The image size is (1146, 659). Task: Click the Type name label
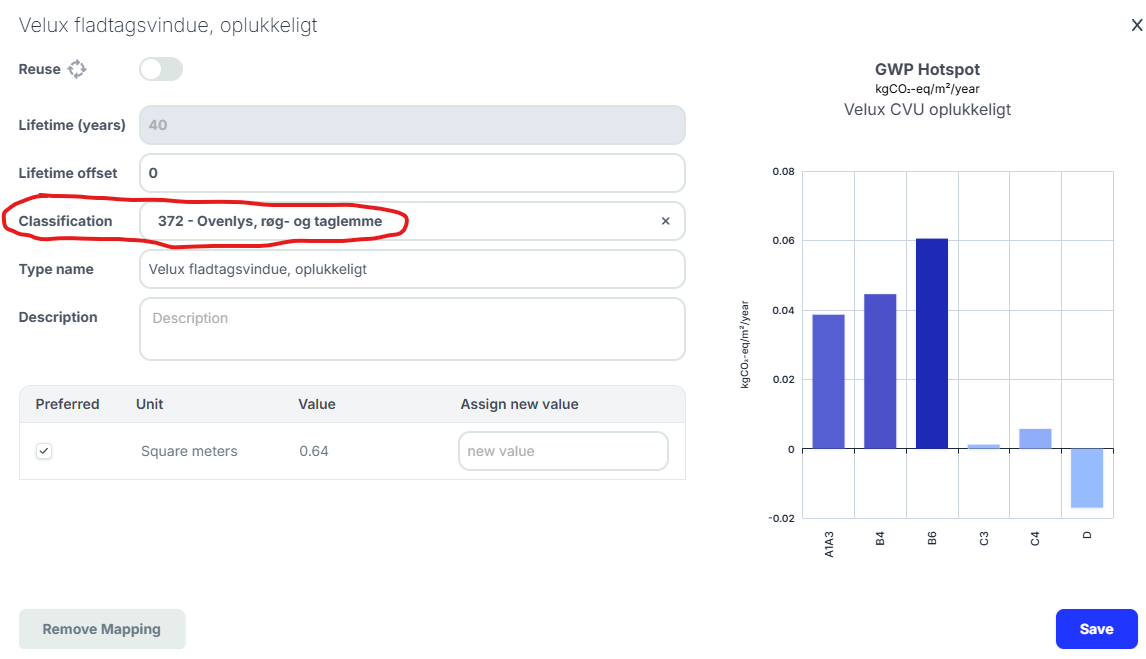coord(56,270)
